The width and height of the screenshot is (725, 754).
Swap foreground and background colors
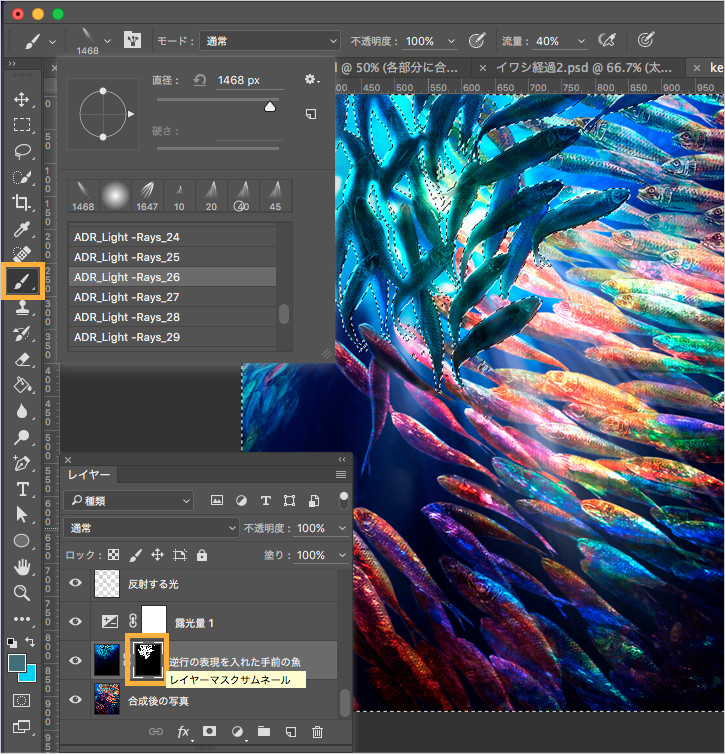30,641
